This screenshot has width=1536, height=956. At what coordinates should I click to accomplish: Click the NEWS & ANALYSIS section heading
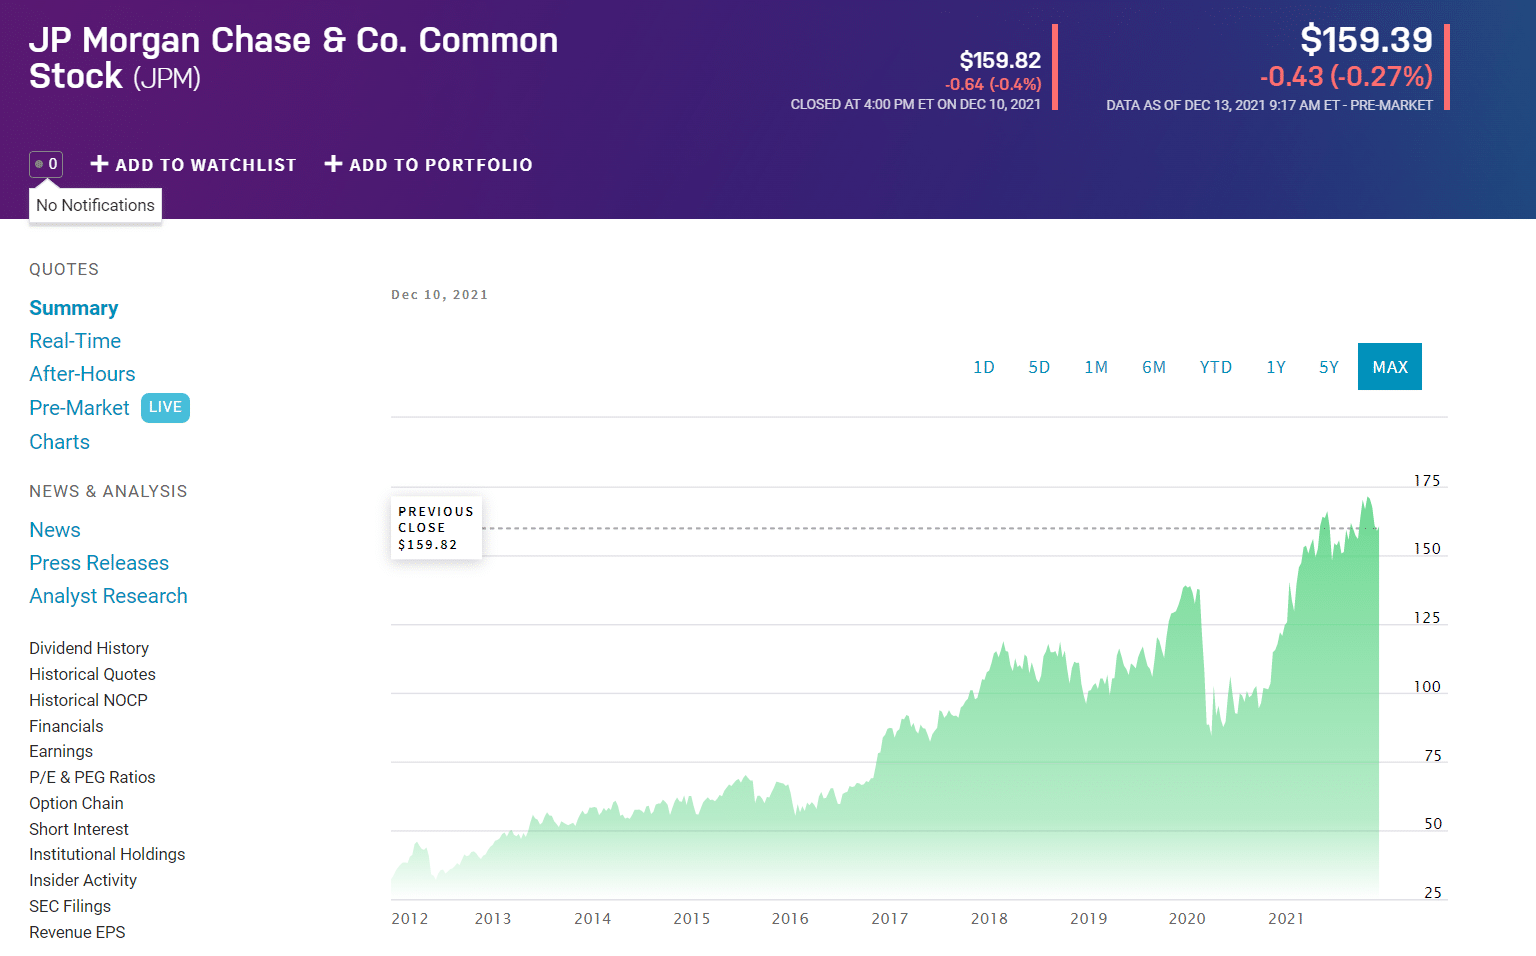pyautogui.click(x=108, y=491)
